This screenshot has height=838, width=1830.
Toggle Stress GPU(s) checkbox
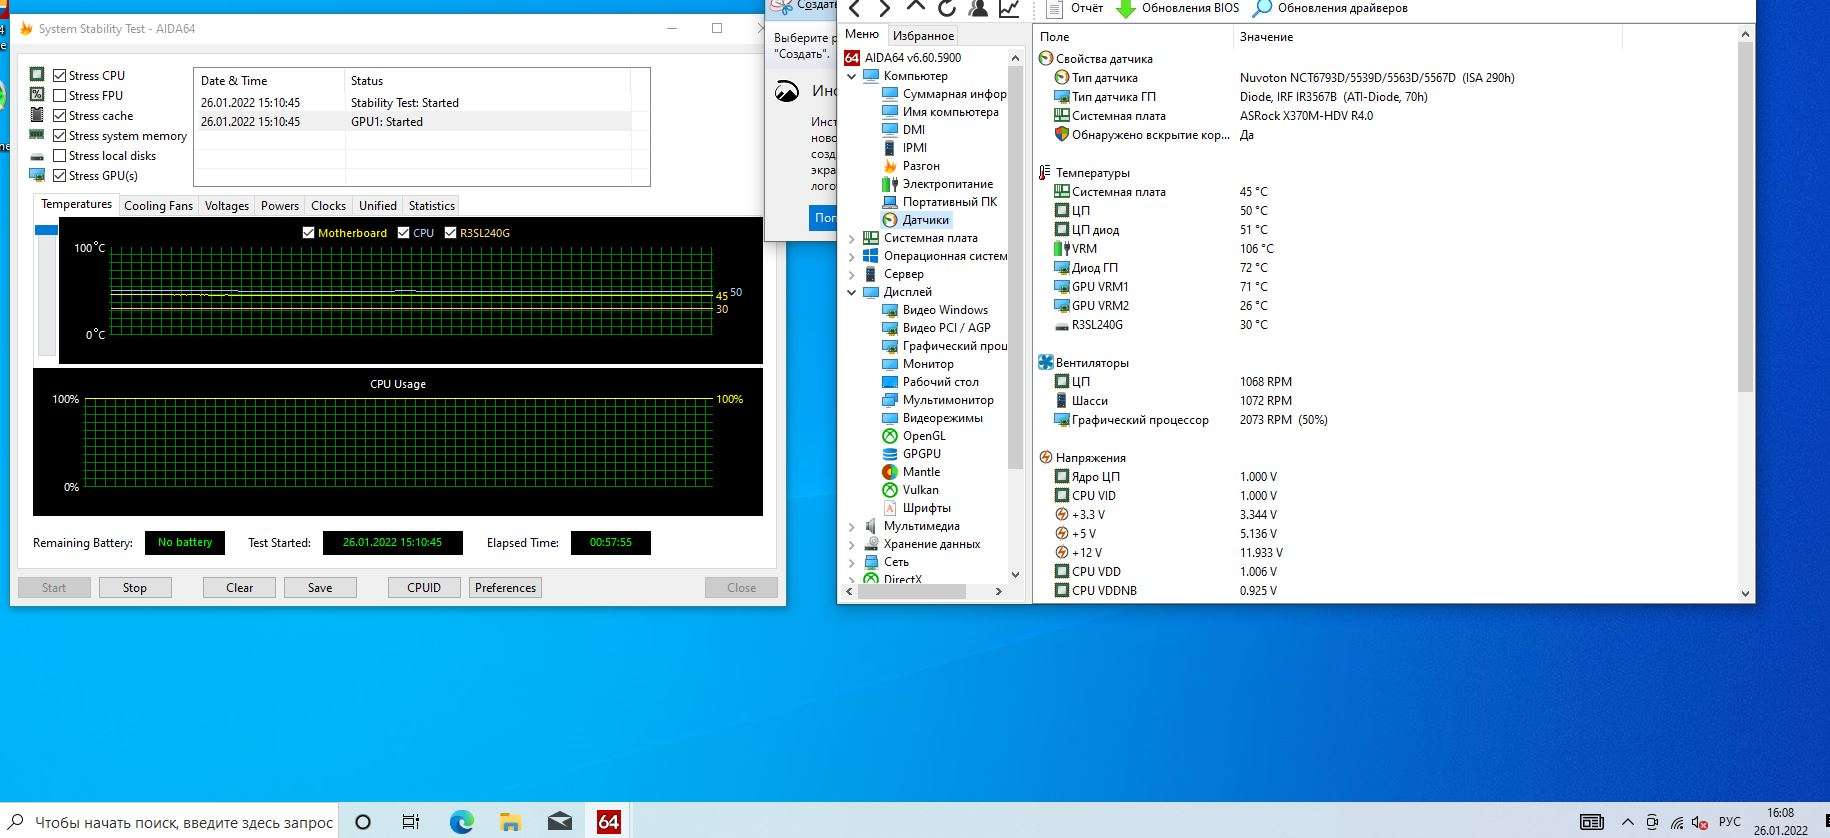coord(60,176)
